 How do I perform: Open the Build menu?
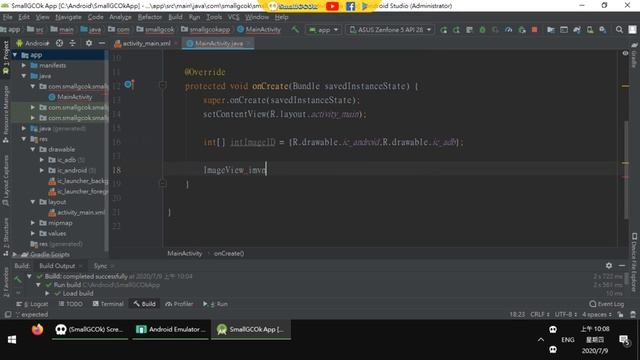pos(175,17)
